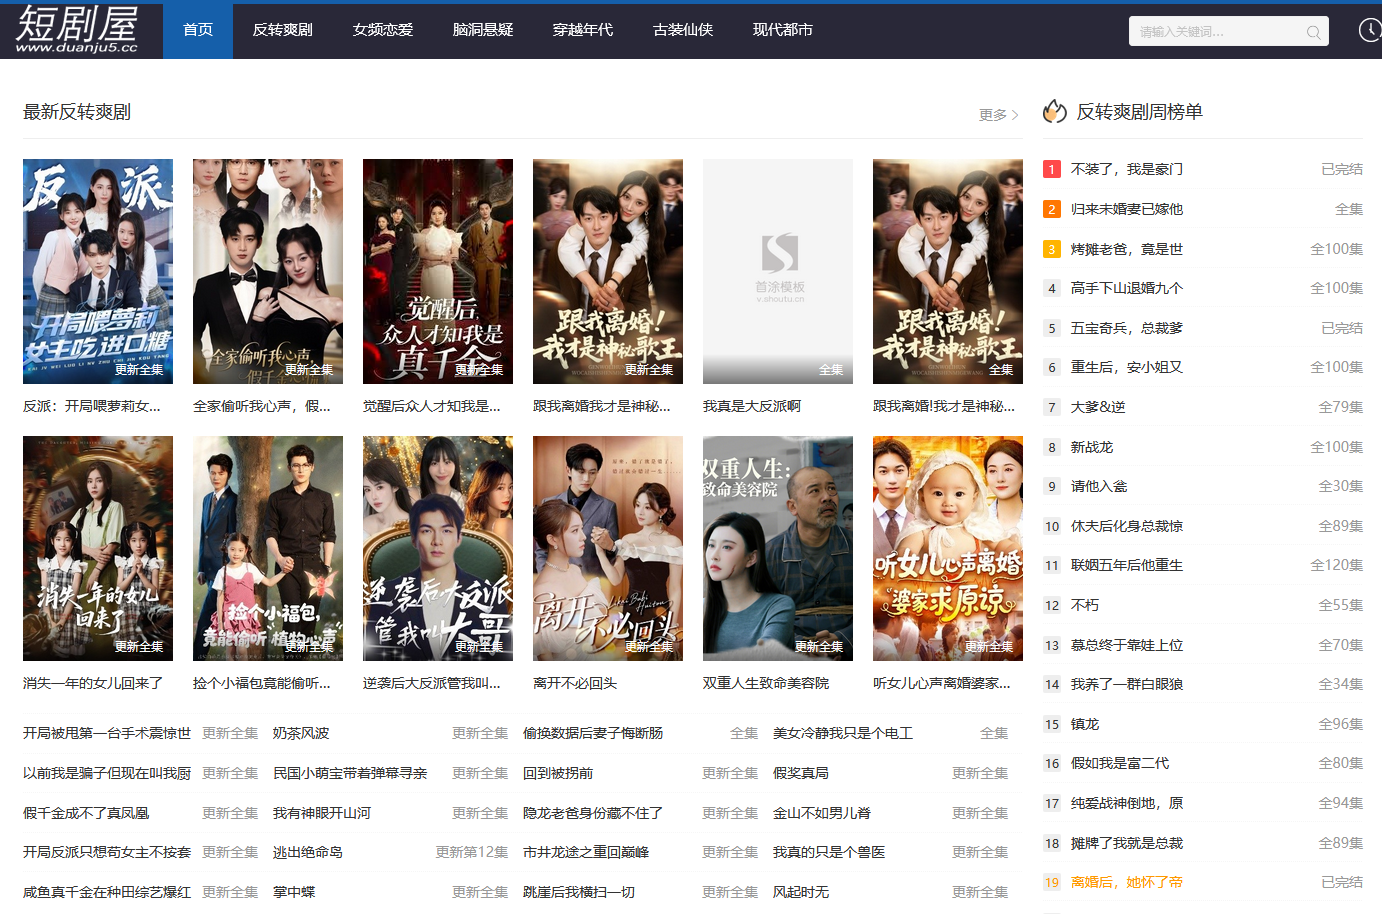Go to the 脑洞悬疑 category
The height and width of the screenshot is (914, 1382).
[483, 30]
